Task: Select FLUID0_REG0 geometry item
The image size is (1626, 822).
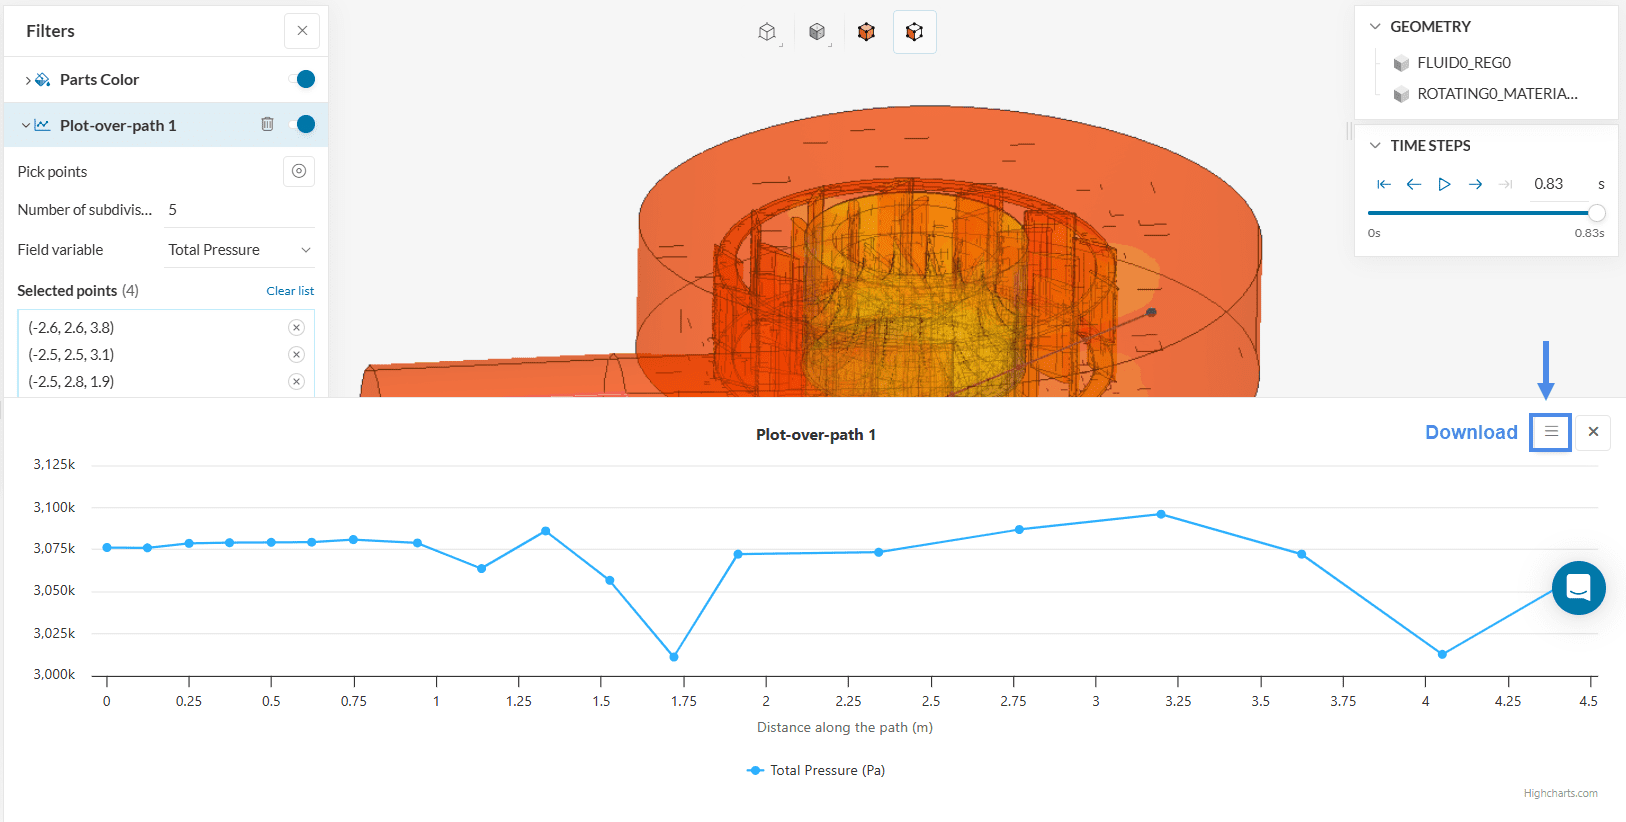Action: pos(1463,63)
